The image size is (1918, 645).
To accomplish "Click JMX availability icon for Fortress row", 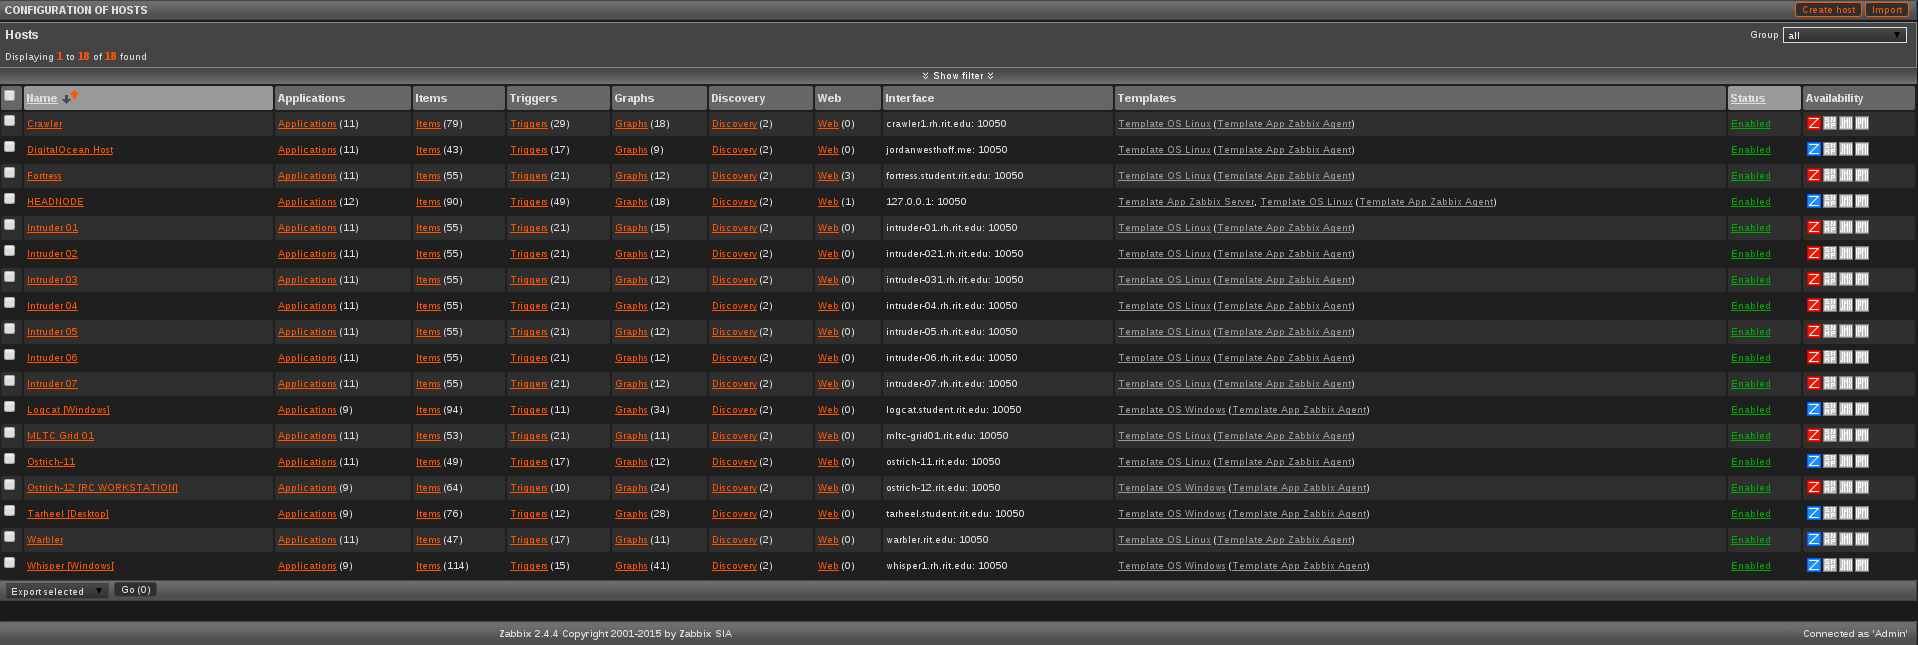I will pyautogui.click(x=1845, y=176).
